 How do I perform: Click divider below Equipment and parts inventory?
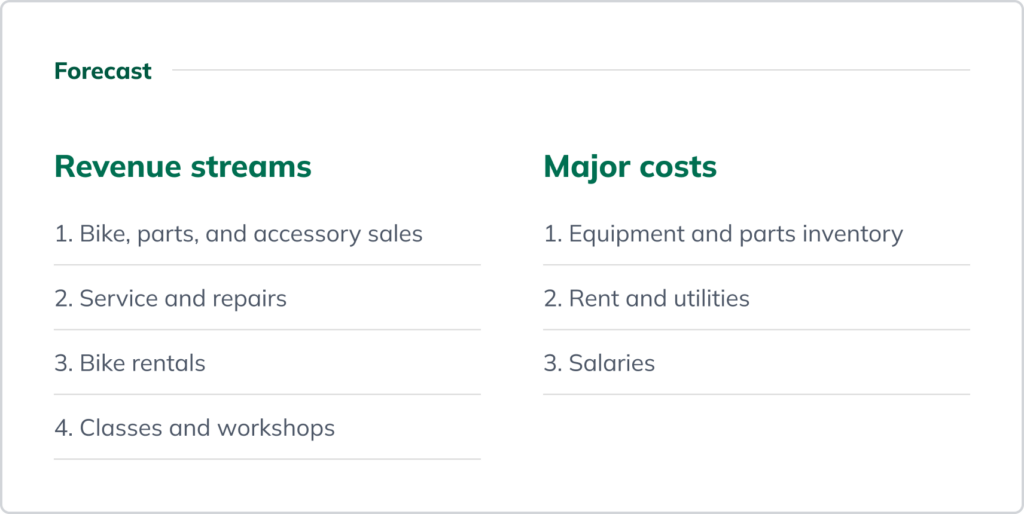[756, 265]
